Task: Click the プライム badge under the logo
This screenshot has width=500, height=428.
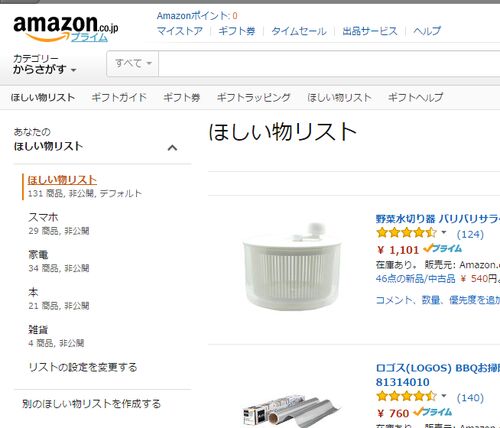Action: point(89,38)
